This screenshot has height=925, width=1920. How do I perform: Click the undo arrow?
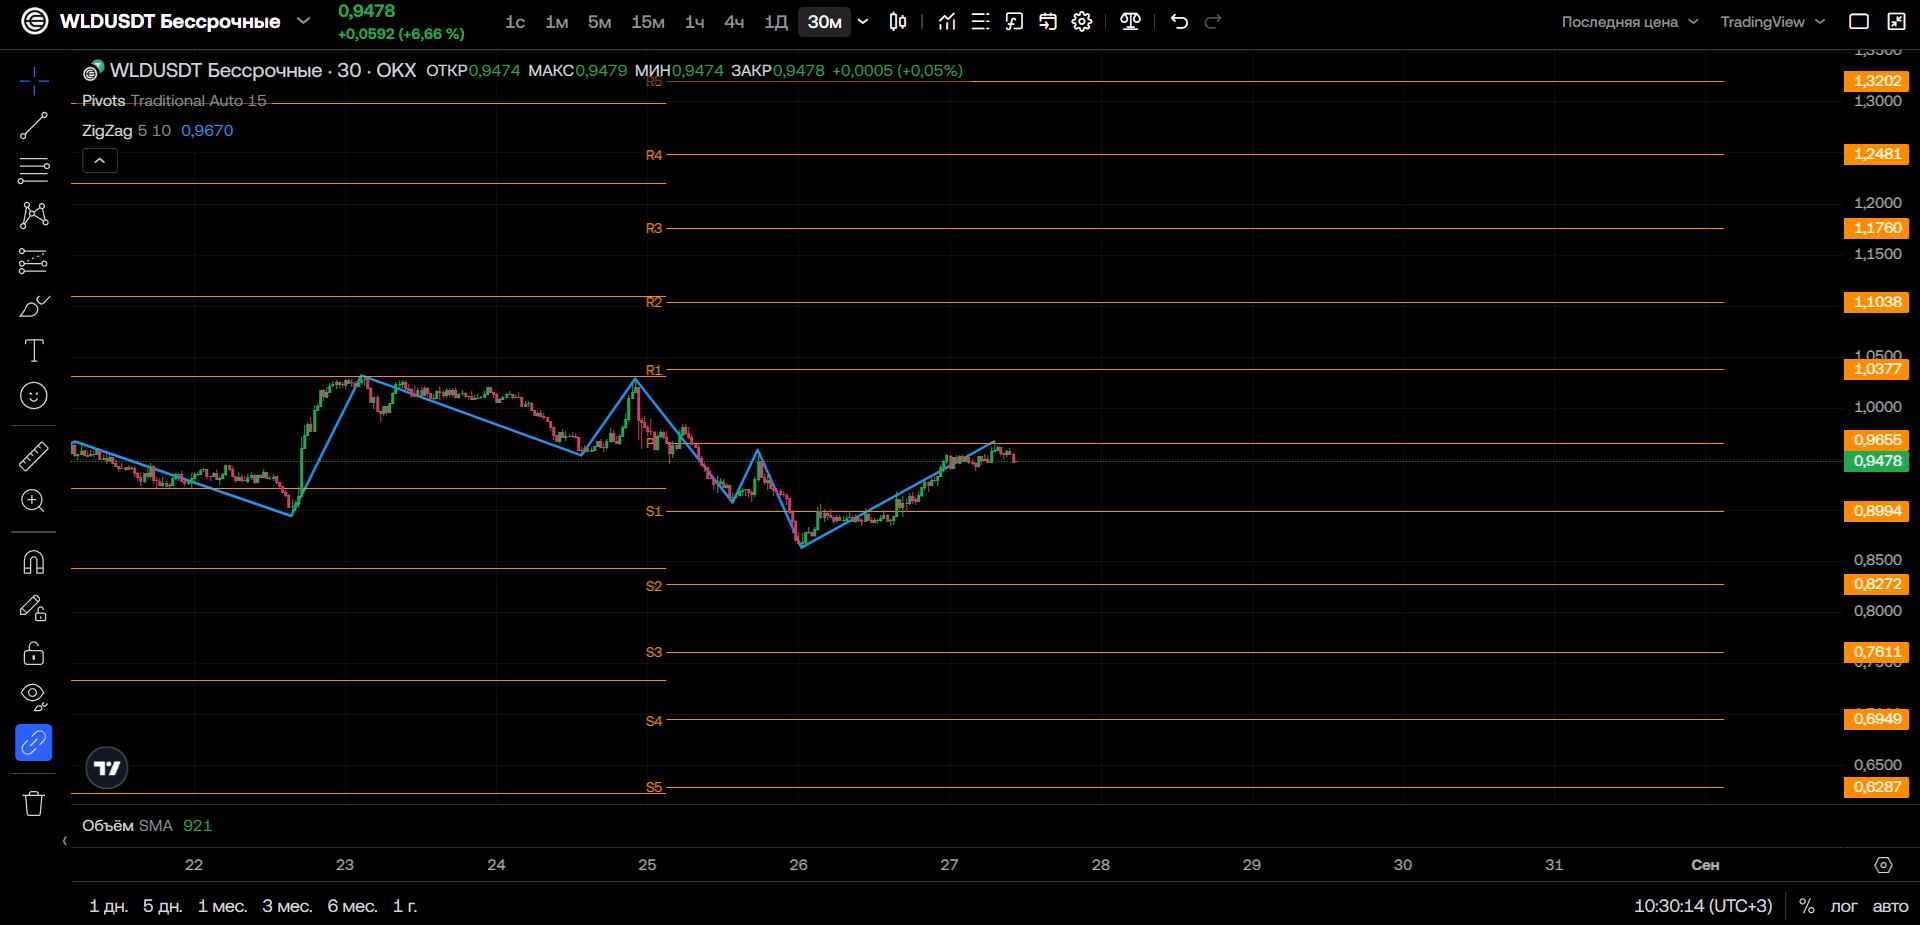pos(1179,21)
